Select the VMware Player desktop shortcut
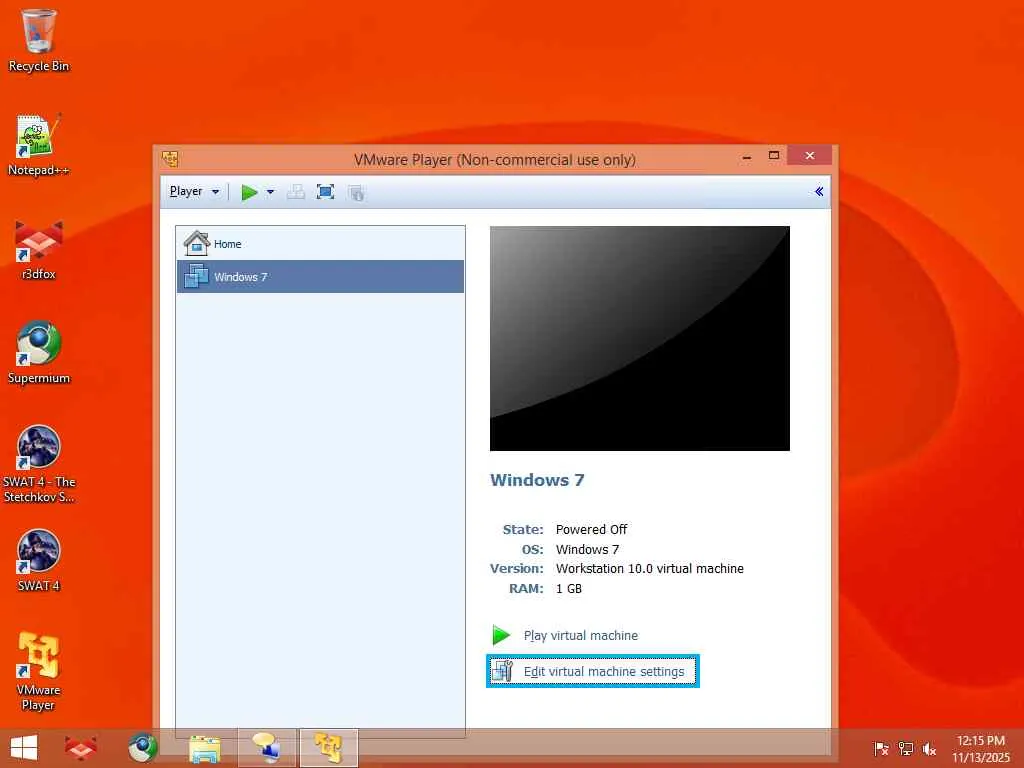Screen dimensions: 1024x768 click(x=39, y=671)
